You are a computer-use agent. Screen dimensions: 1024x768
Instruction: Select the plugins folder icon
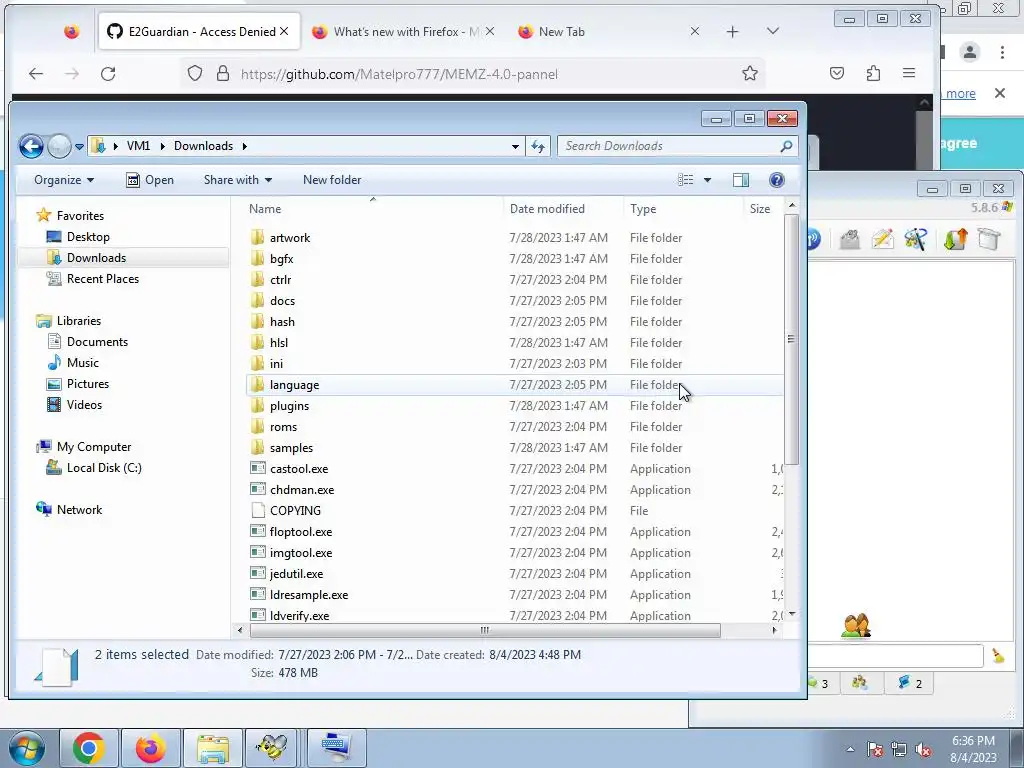tap(258, 406)
